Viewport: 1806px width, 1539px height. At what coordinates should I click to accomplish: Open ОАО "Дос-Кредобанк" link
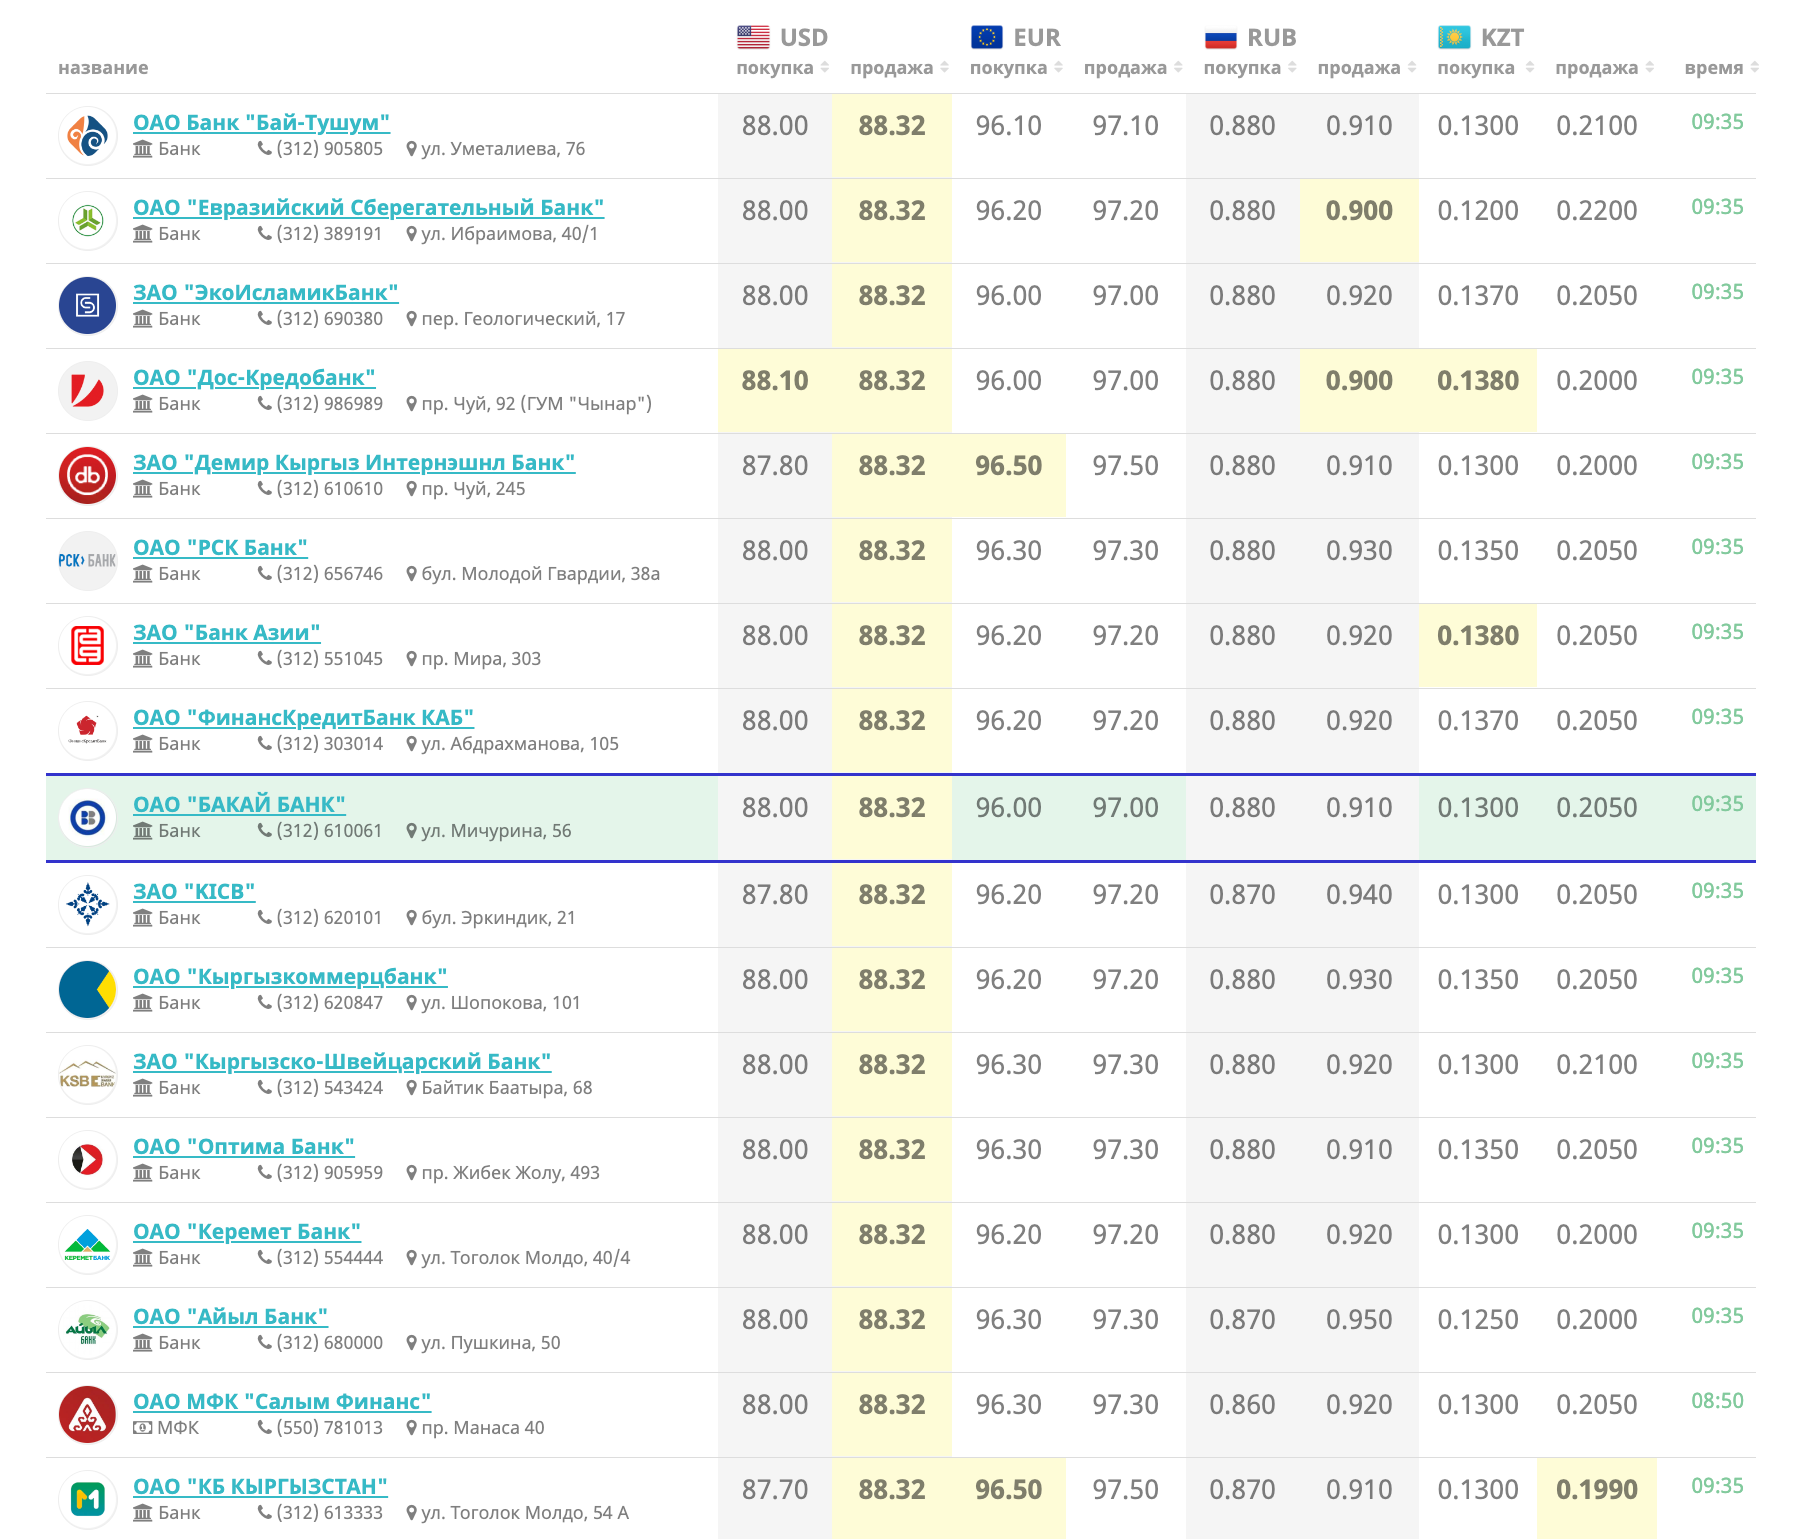[255, 378]
